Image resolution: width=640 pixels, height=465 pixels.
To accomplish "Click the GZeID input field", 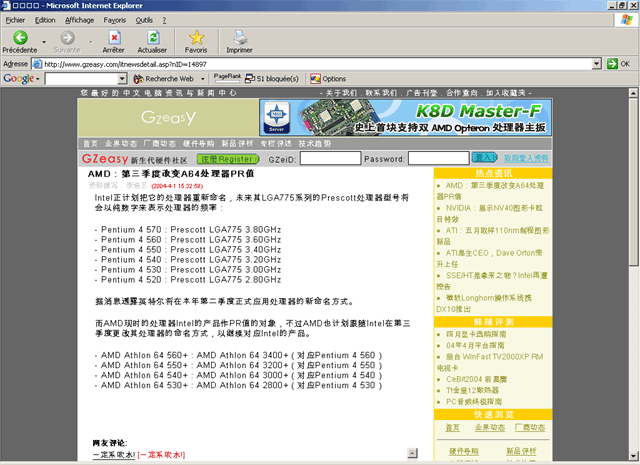I will (x=331, y=158).
